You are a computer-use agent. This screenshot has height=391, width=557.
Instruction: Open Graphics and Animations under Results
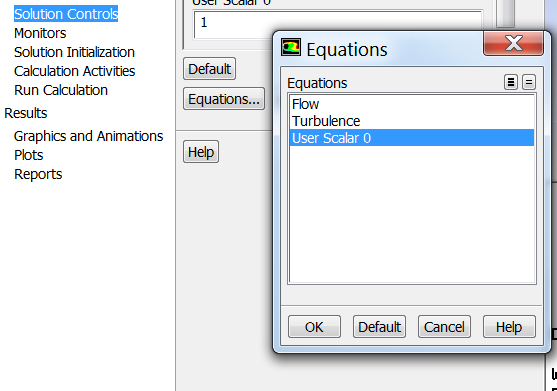[x=88, y=136]
